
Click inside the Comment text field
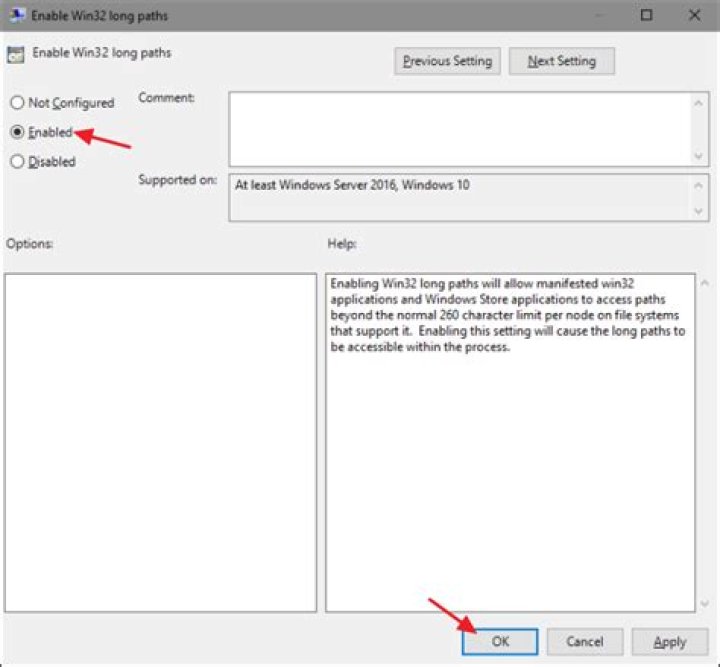[460, 129]
